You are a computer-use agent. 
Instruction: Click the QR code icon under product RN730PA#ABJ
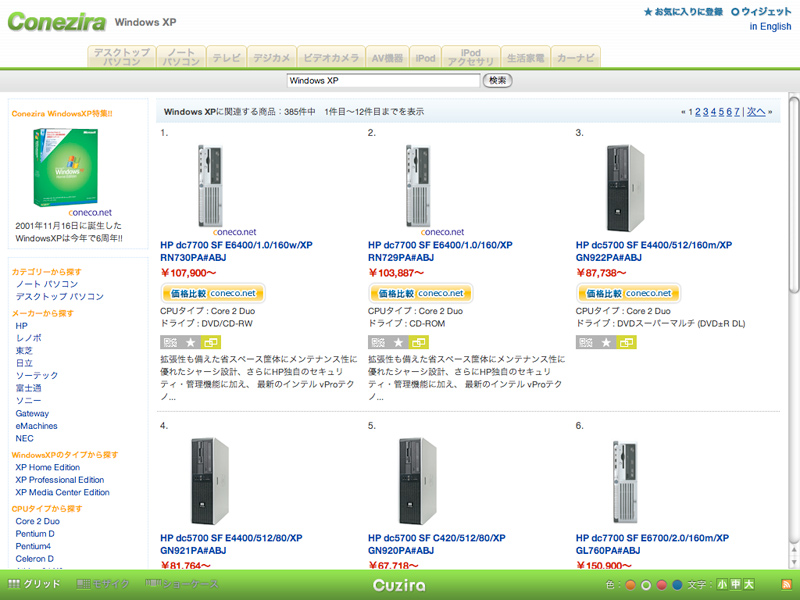tap(170, 342)
